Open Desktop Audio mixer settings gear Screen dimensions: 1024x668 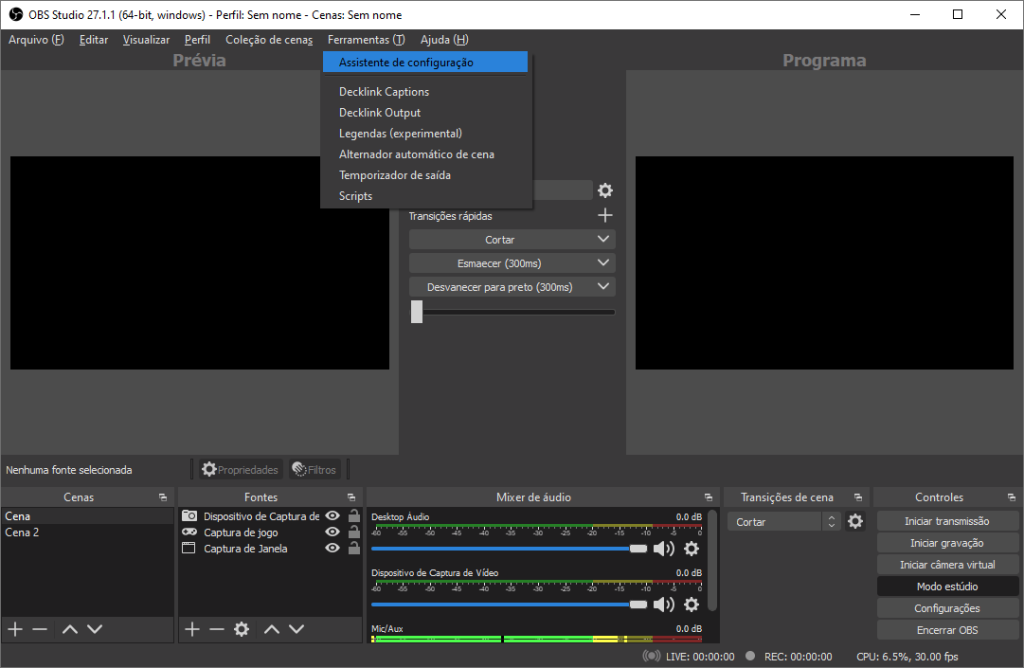point(691,548)
